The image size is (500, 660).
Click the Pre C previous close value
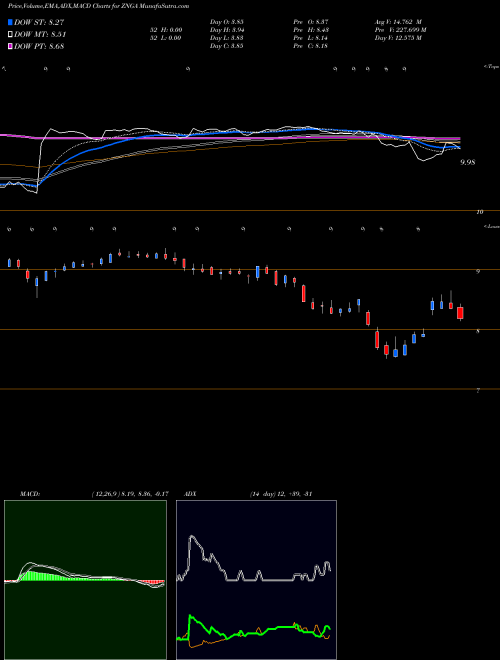pos(311,46)
